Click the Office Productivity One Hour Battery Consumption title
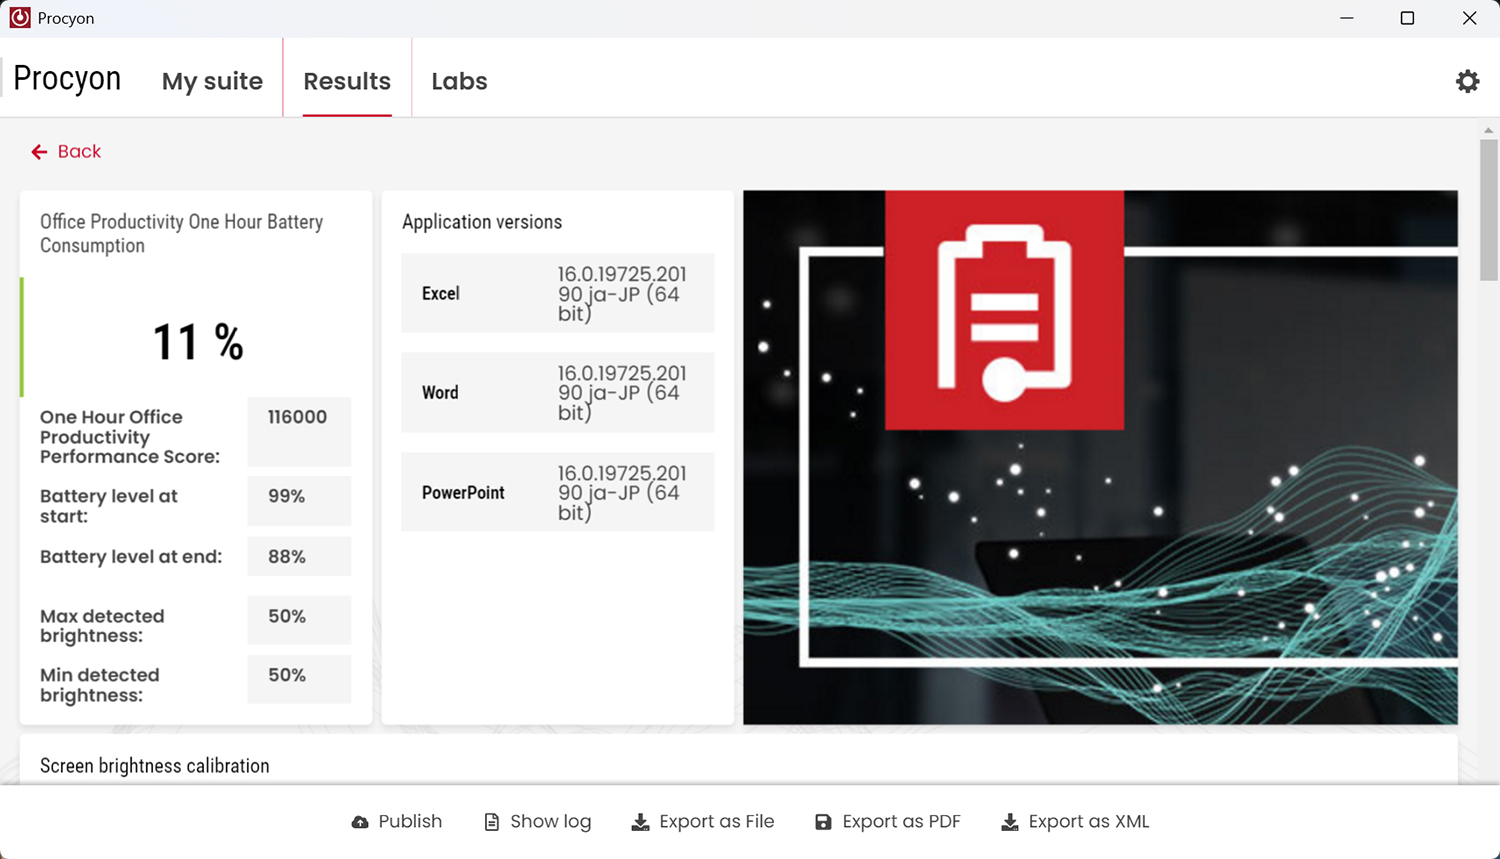The width and height of the screenshot is (1500, 859). 182,234
